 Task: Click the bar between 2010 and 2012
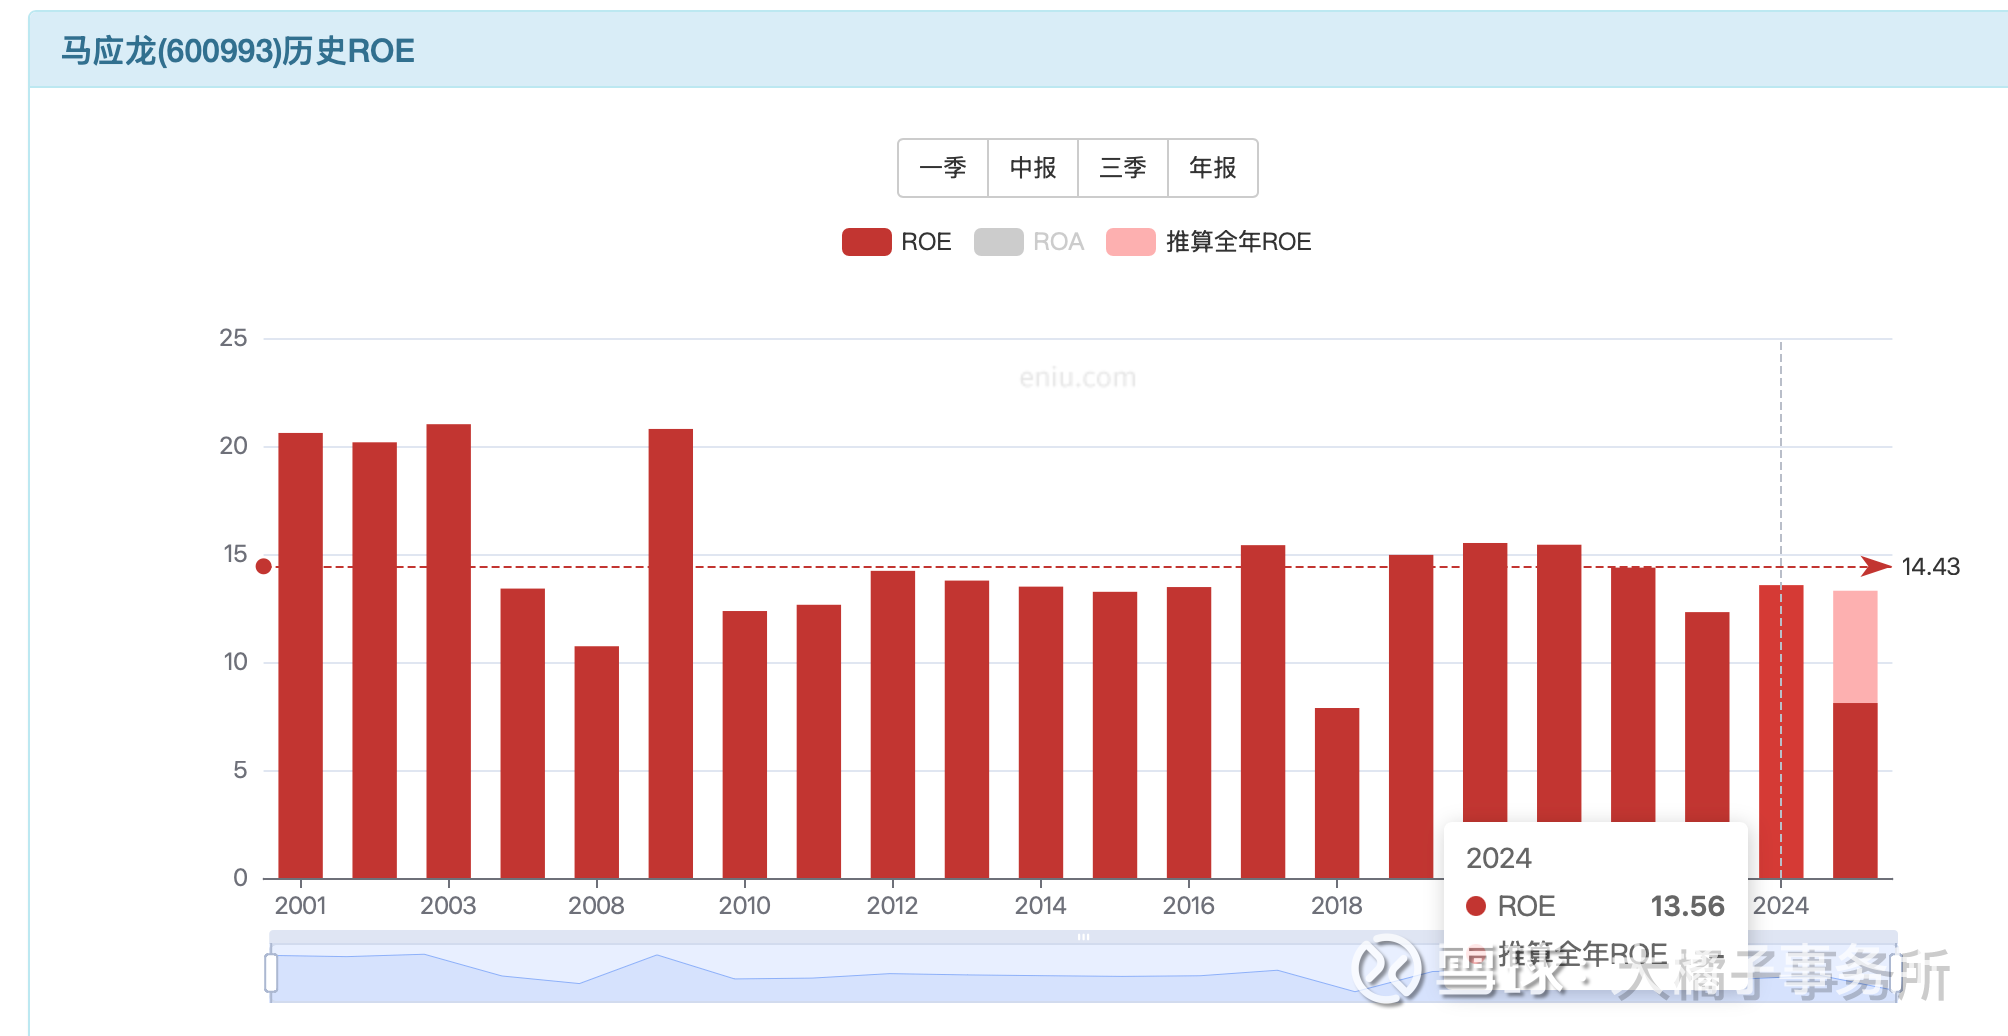(818, 742)
